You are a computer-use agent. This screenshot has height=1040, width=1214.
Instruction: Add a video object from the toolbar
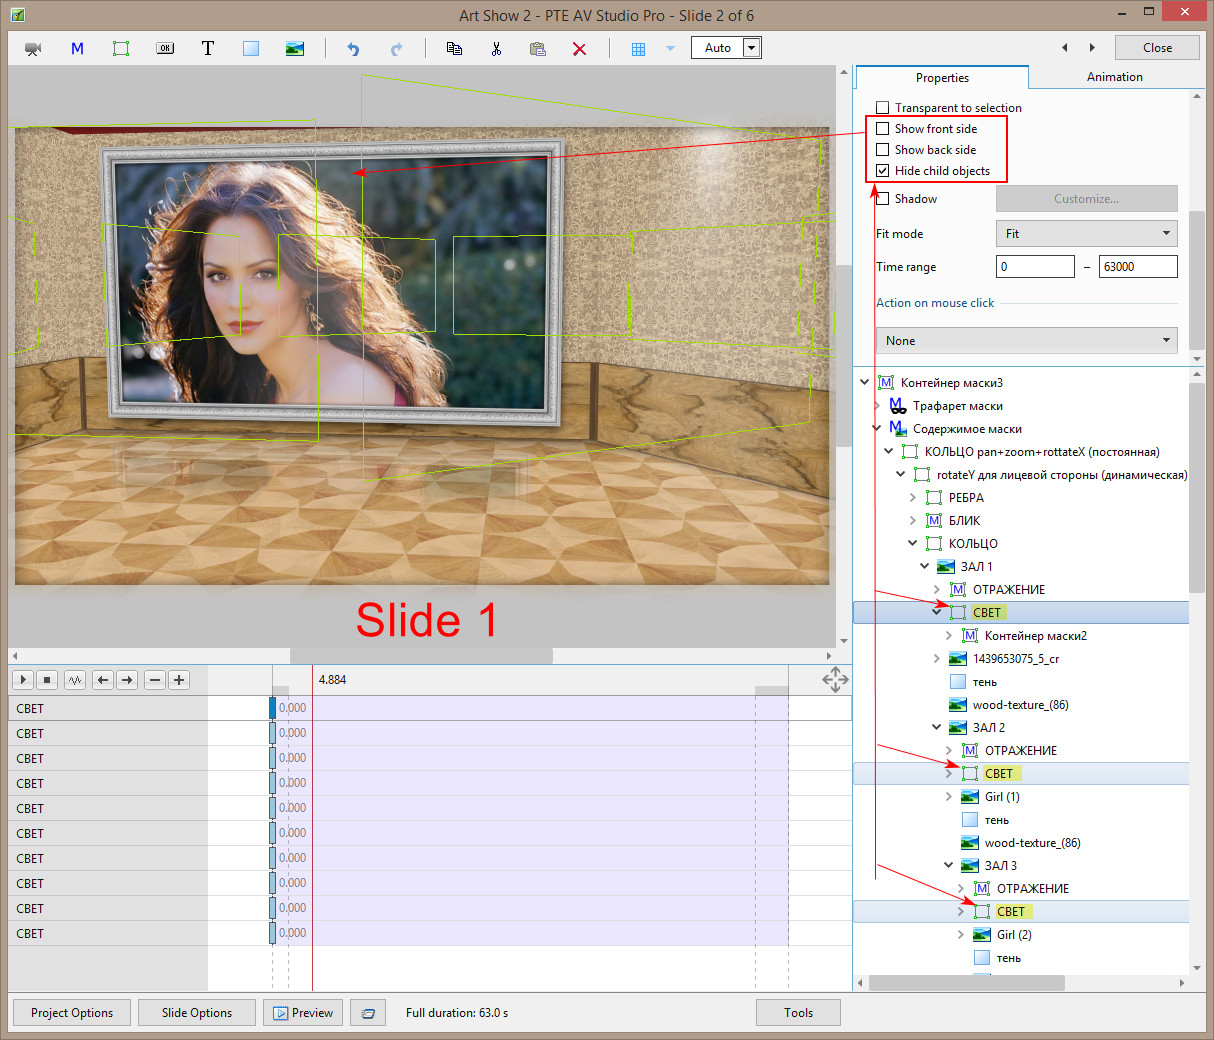(x=33, y=48)
